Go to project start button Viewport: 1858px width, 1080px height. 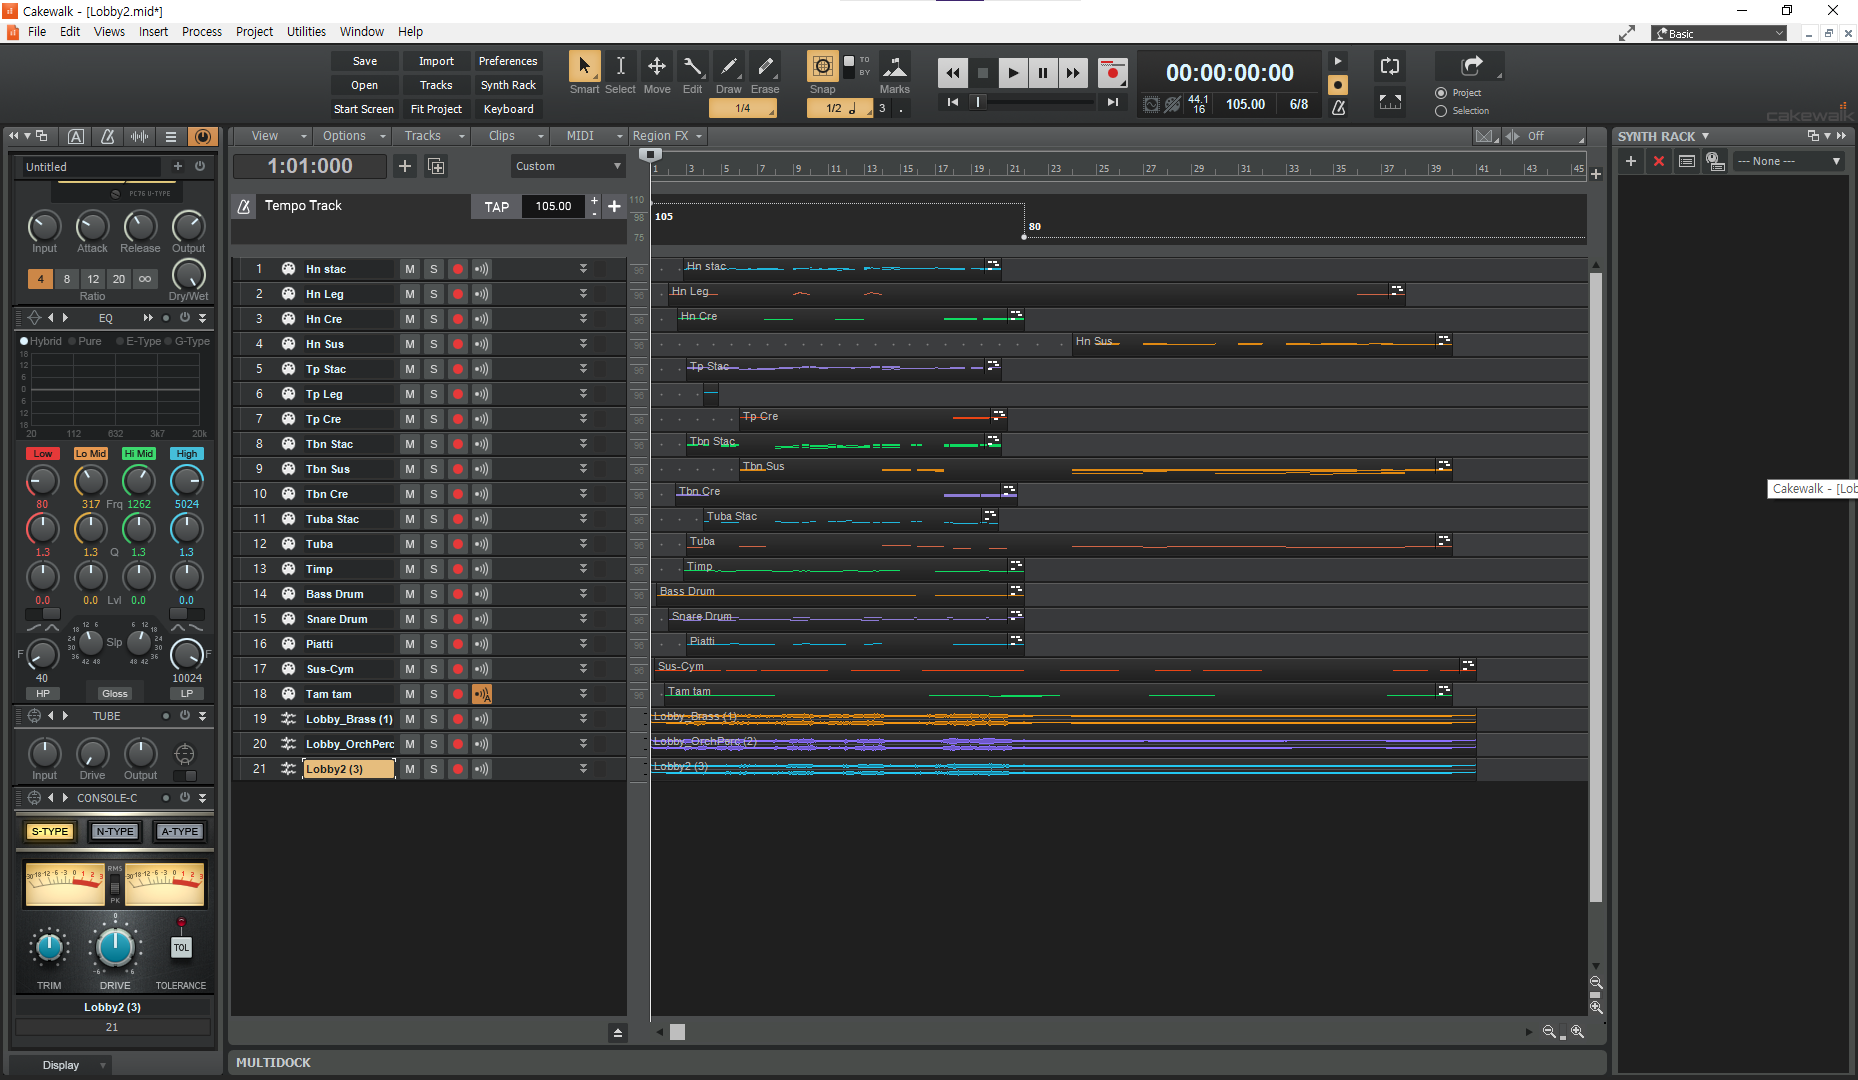coord(952,102)
